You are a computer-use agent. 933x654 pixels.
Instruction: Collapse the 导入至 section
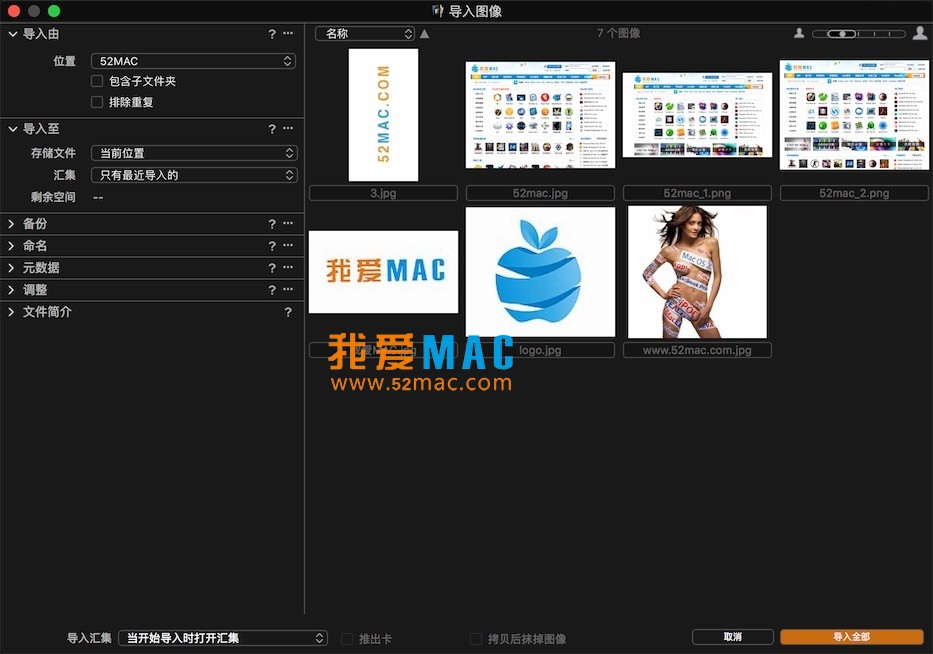tap(12, 129)
